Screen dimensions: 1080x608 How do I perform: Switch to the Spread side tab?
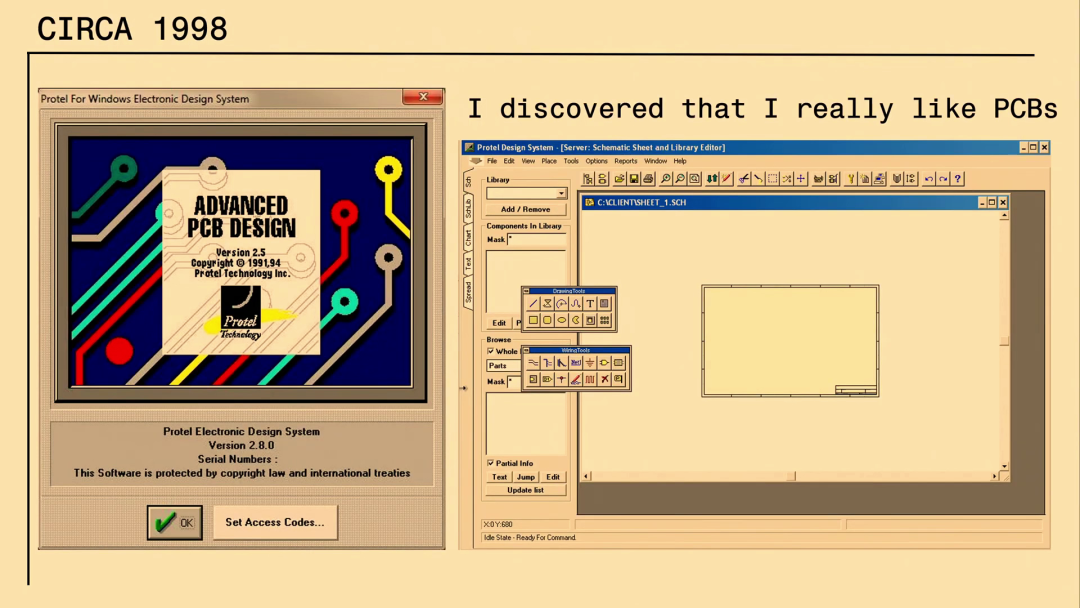point(468,293)
